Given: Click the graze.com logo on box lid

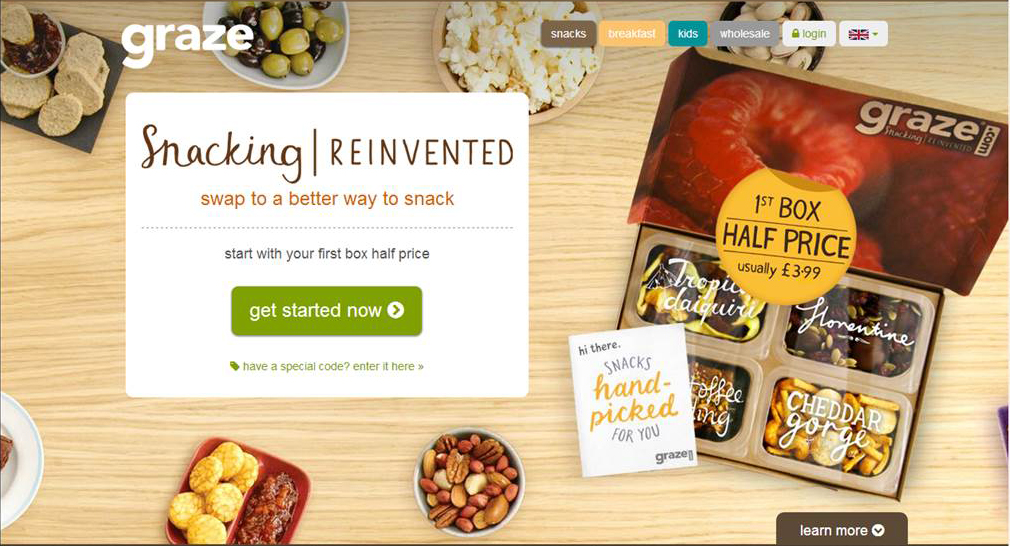Looking at the screenshot, I should [x=929, y=128].
